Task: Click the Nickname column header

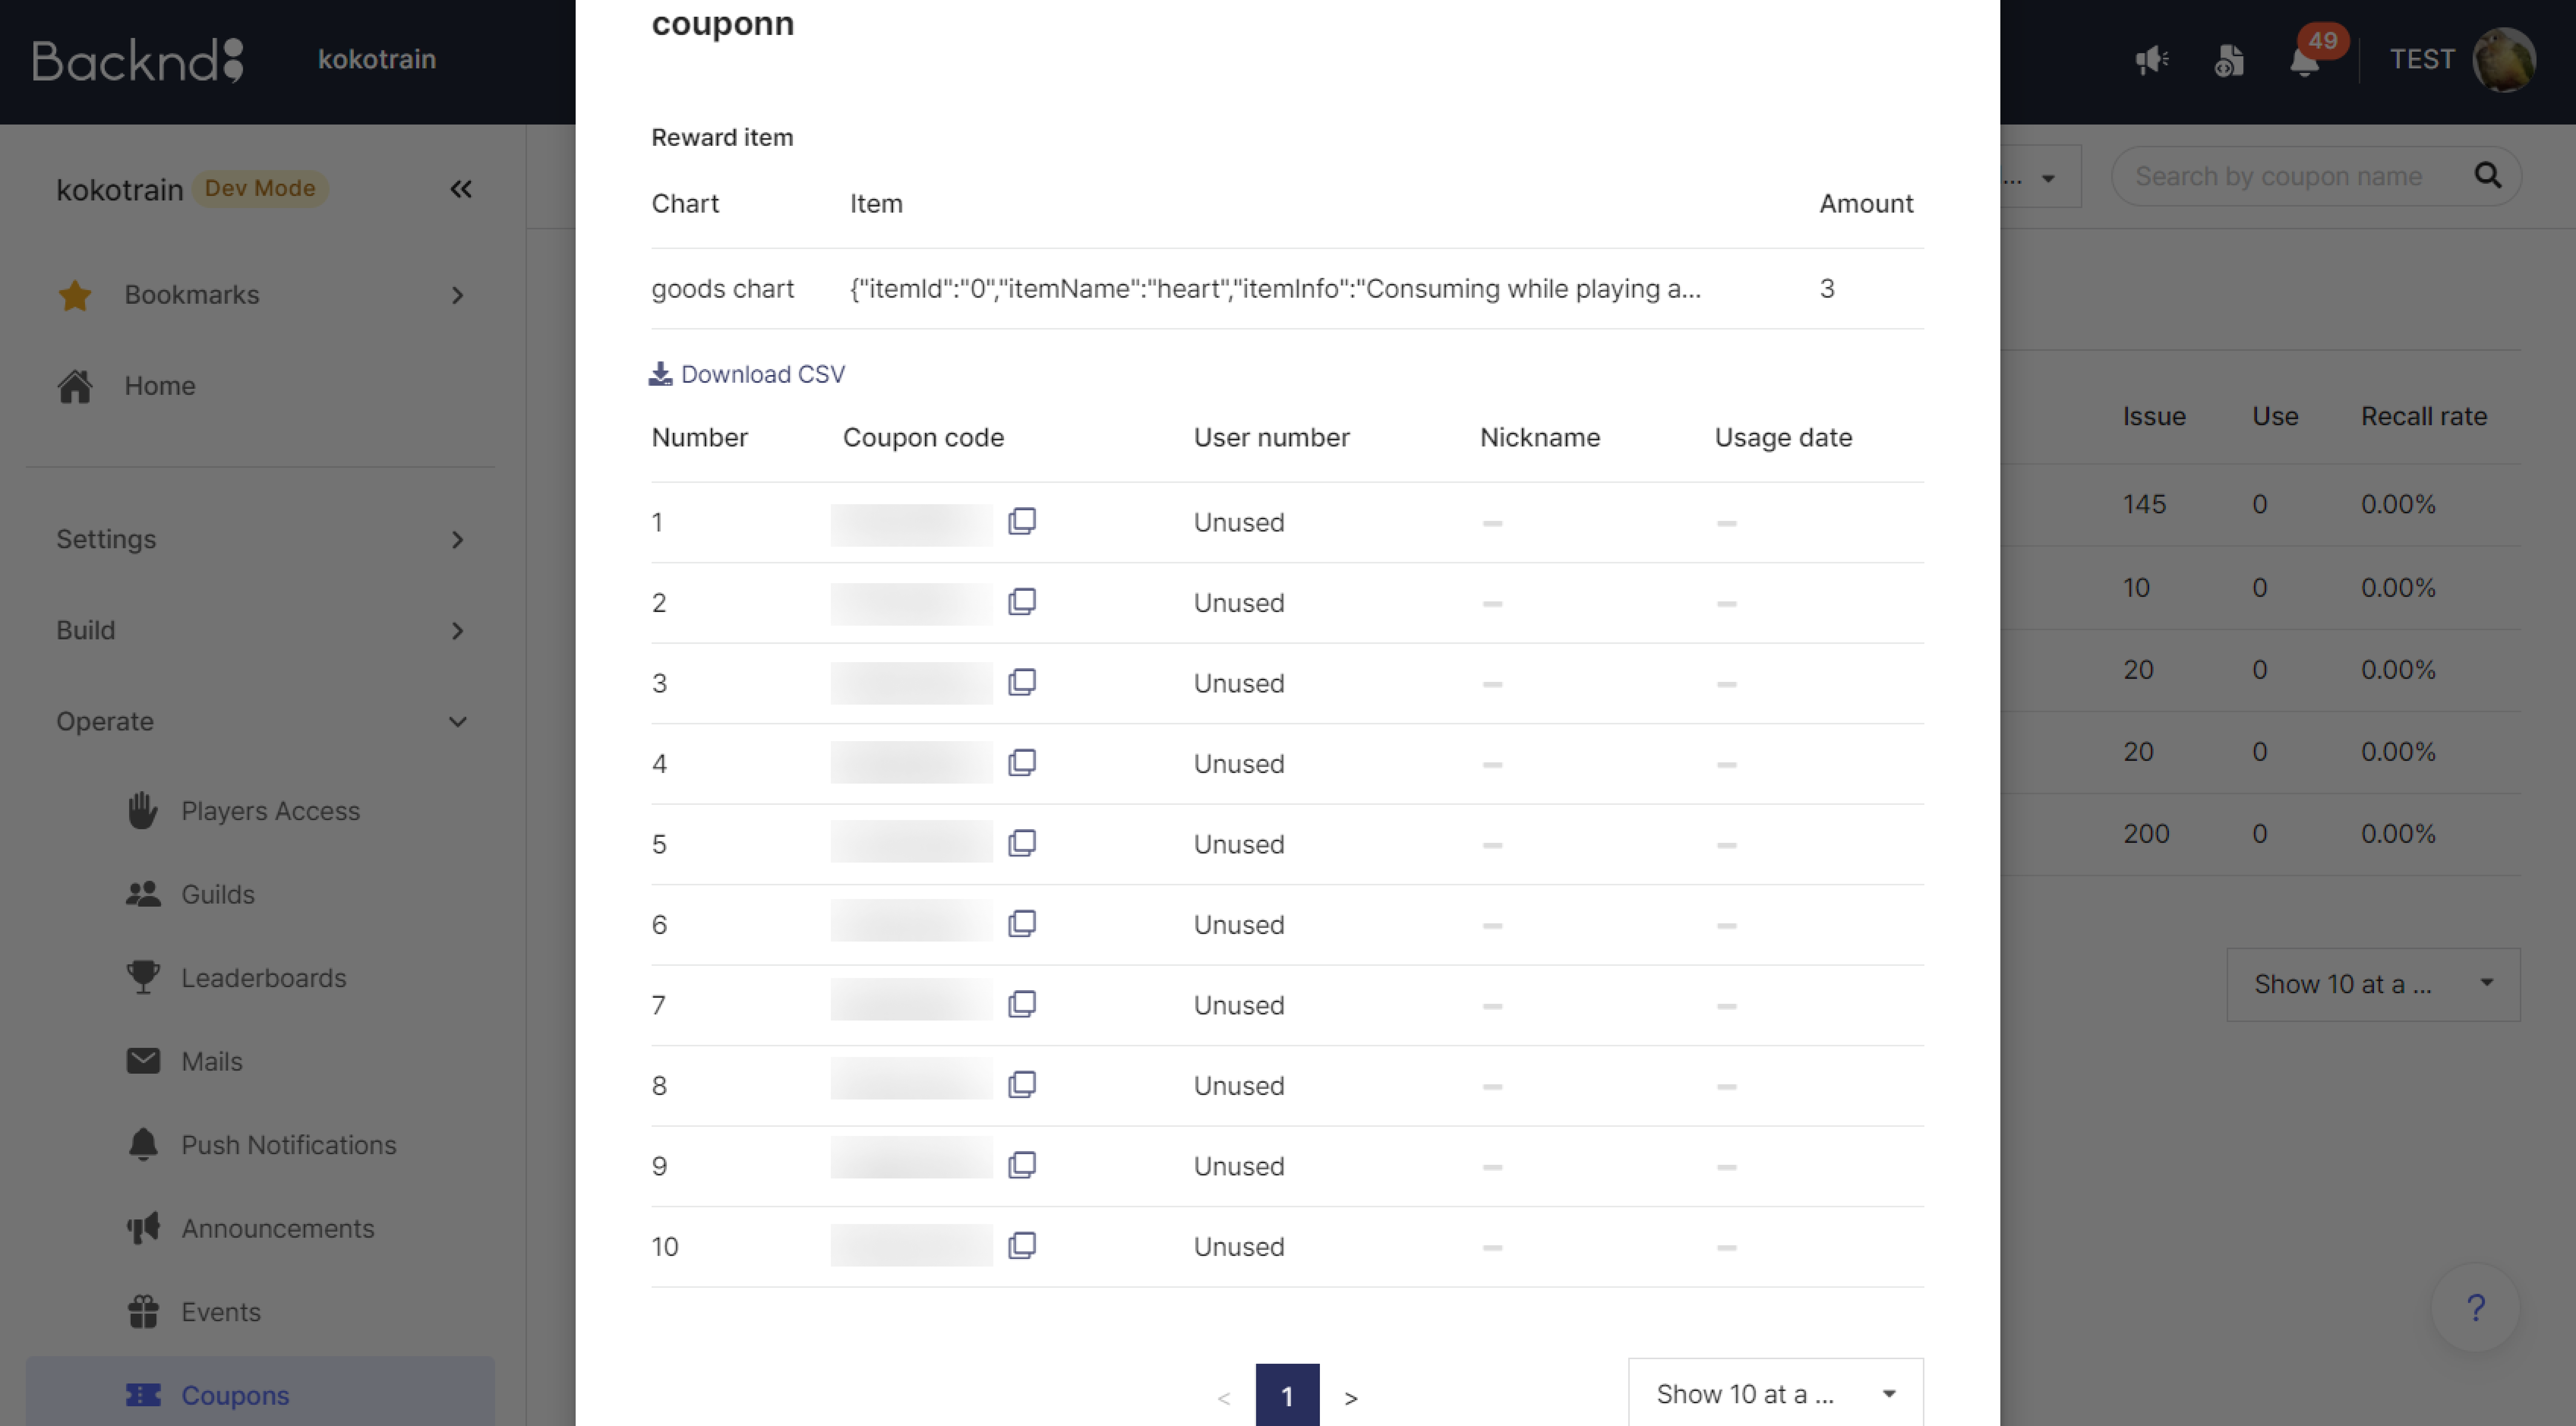Action: (1540, 438)
